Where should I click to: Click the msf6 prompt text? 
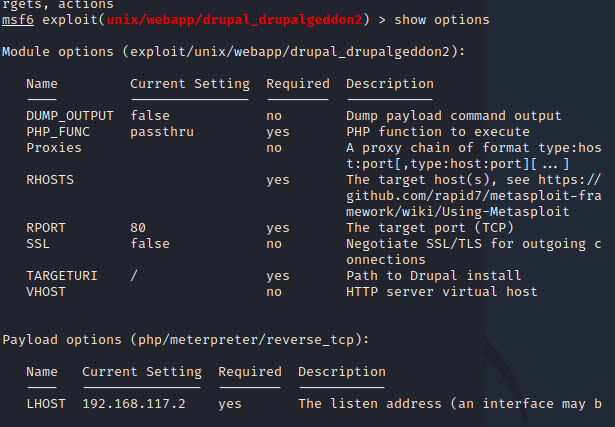click(18, 20)
